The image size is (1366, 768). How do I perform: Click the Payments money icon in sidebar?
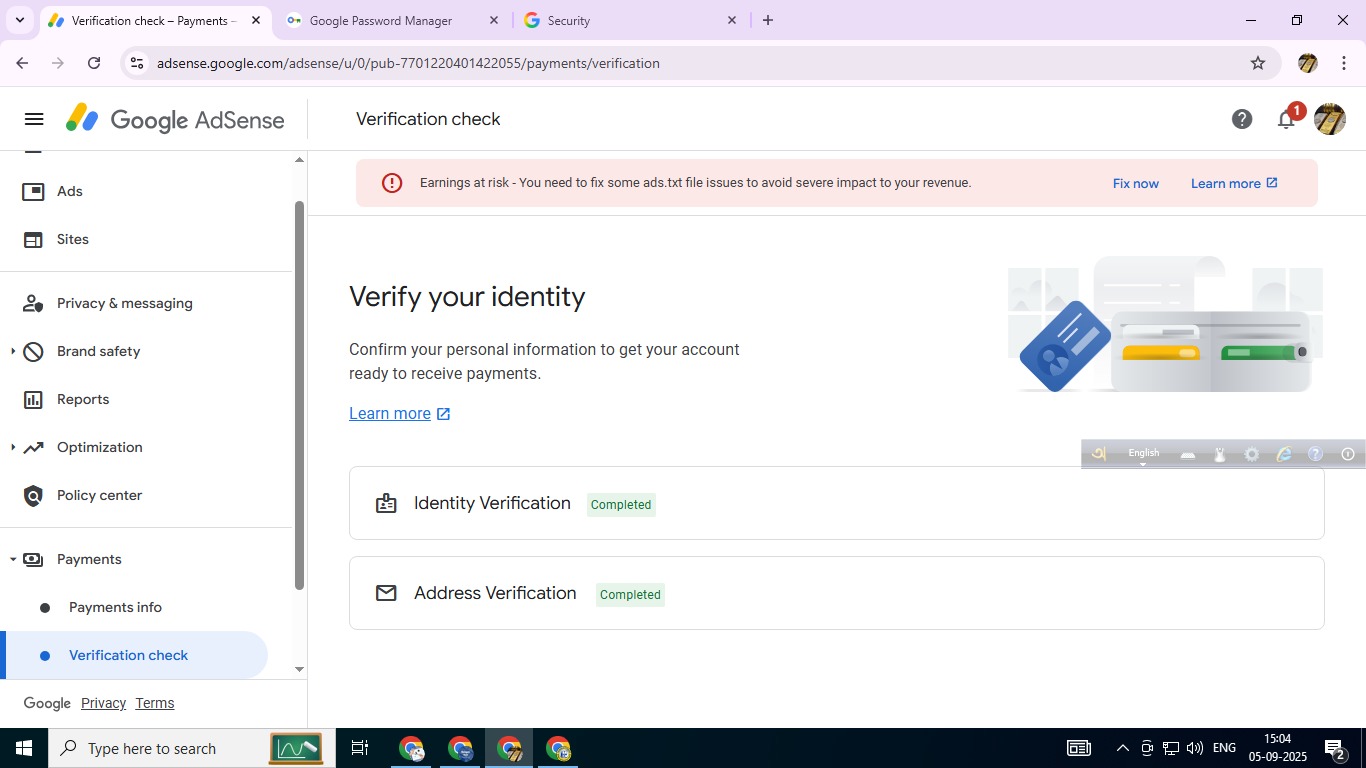click(33, 559)
